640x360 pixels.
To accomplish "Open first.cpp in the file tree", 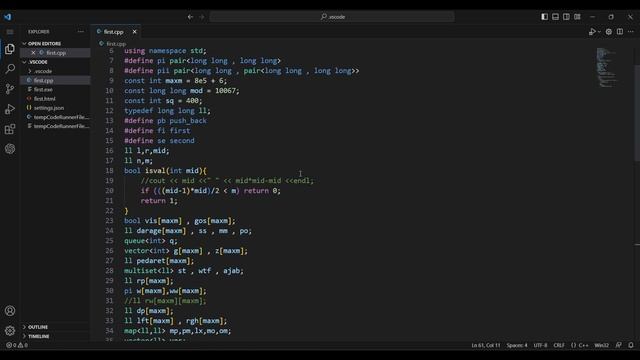I will pyautogui.click(x=43, y=80).
